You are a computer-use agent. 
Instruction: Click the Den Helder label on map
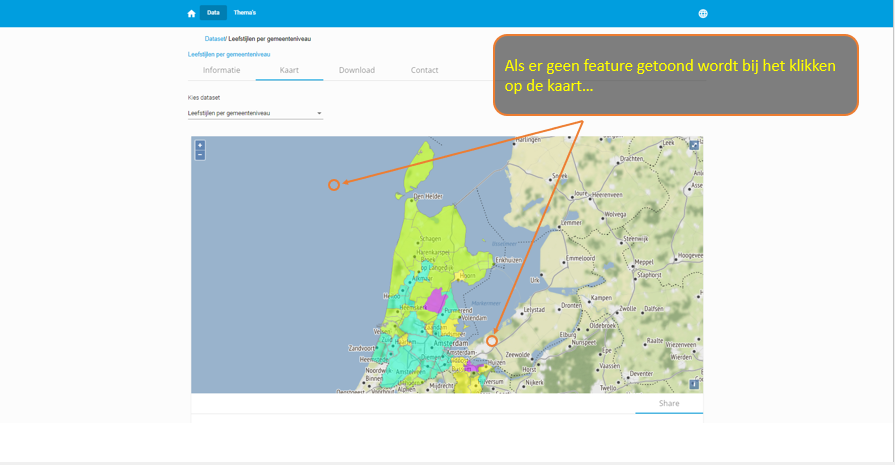pyautogui.click(x=428, y=196)
